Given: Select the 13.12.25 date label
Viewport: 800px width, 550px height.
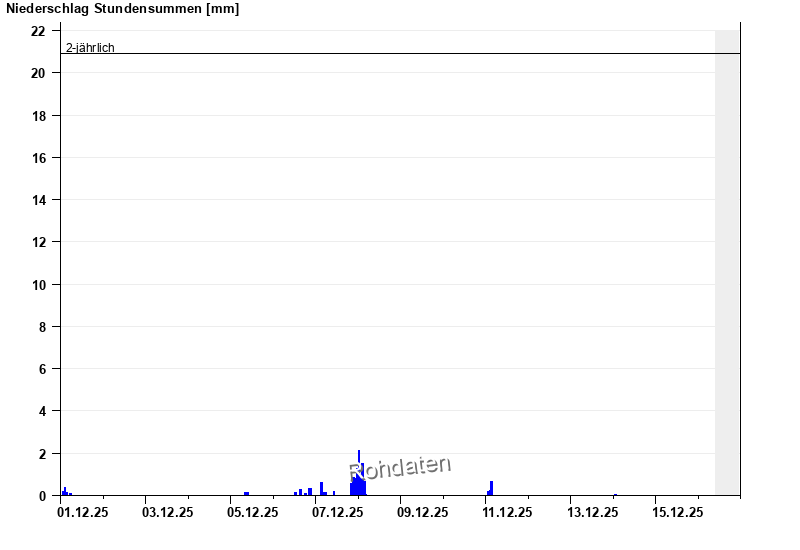Looking at the screenshot, I should [592, 513].
